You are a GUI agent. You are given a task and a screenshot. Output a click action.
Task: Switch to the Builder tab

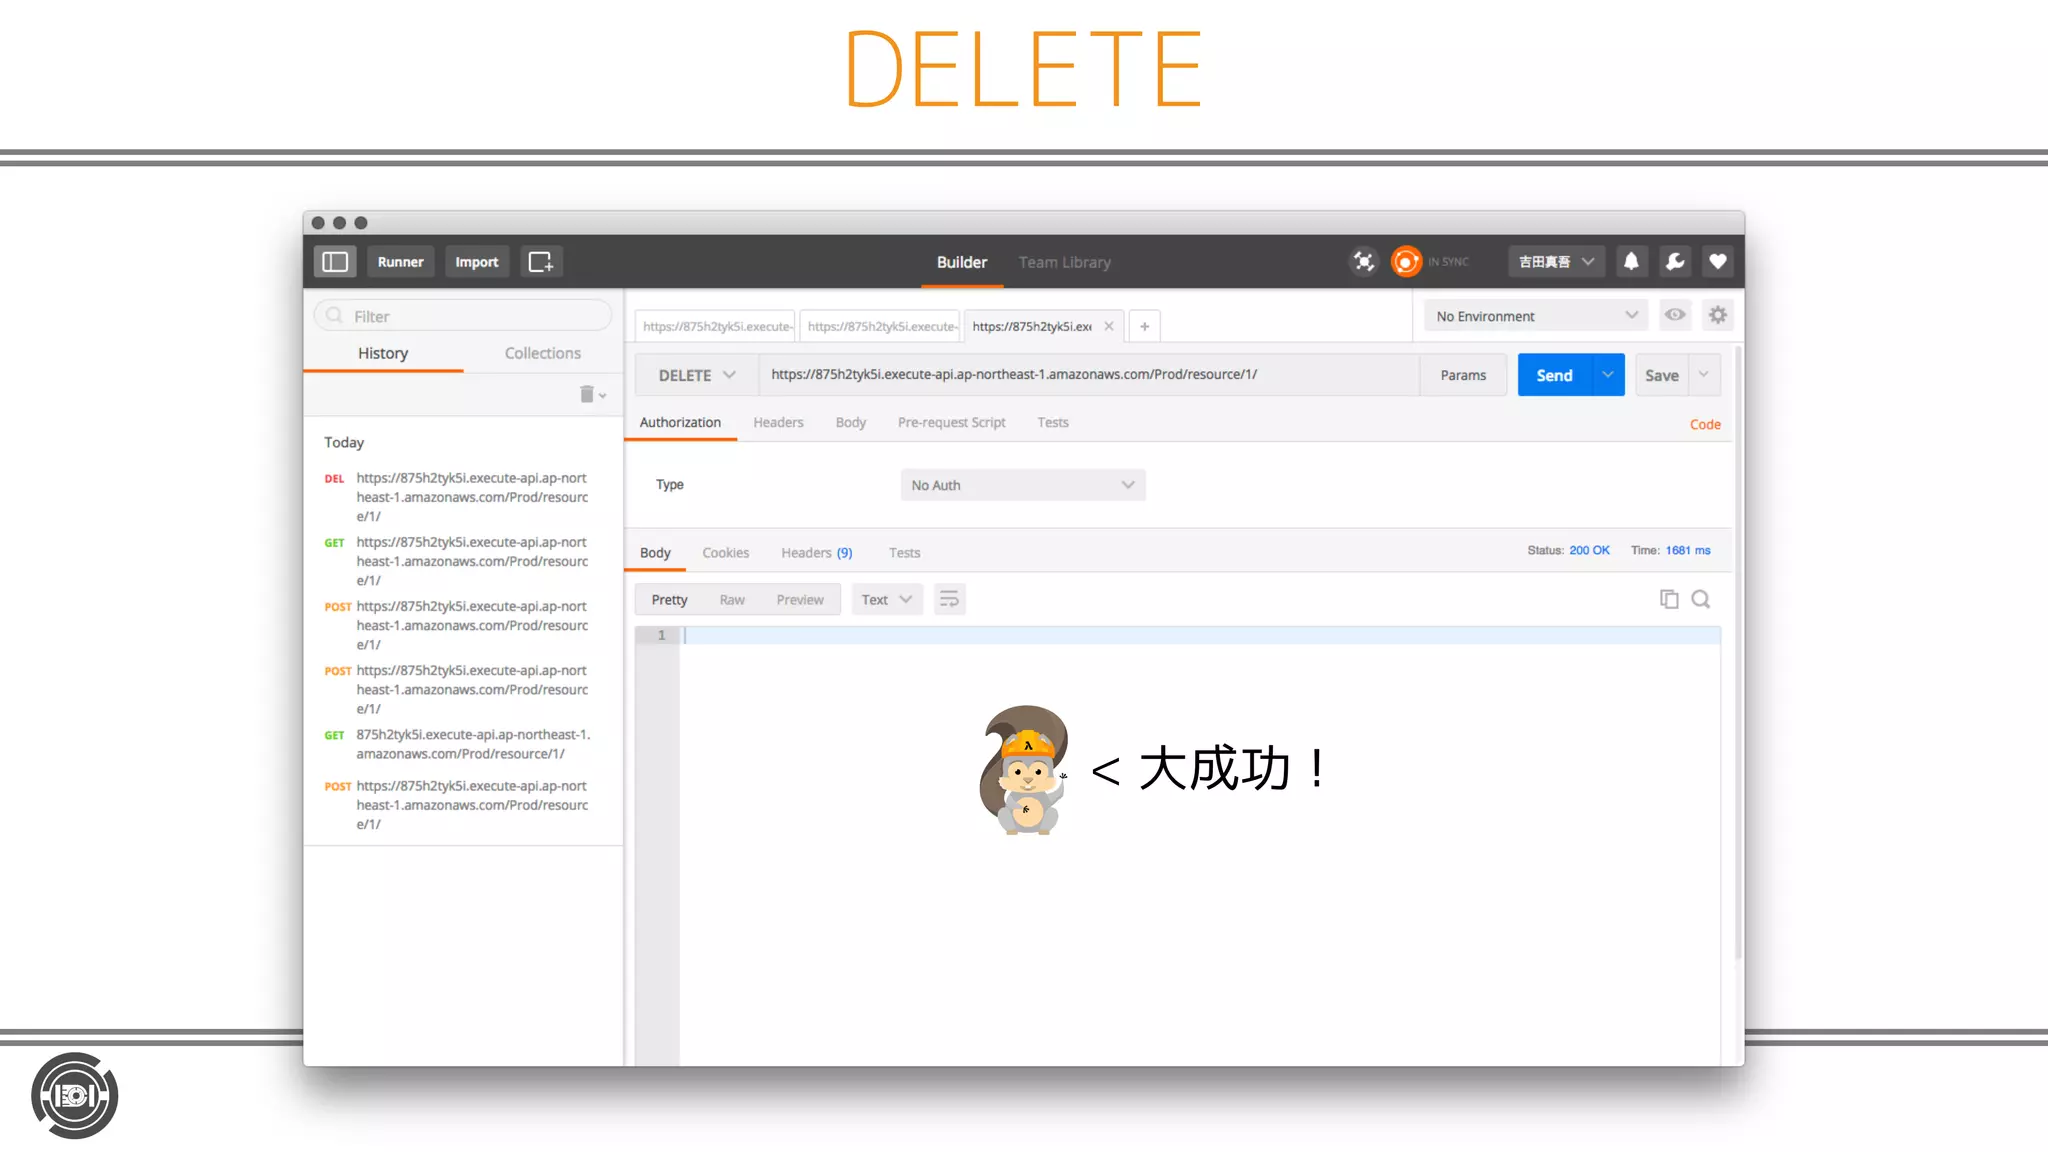(962, 262)
